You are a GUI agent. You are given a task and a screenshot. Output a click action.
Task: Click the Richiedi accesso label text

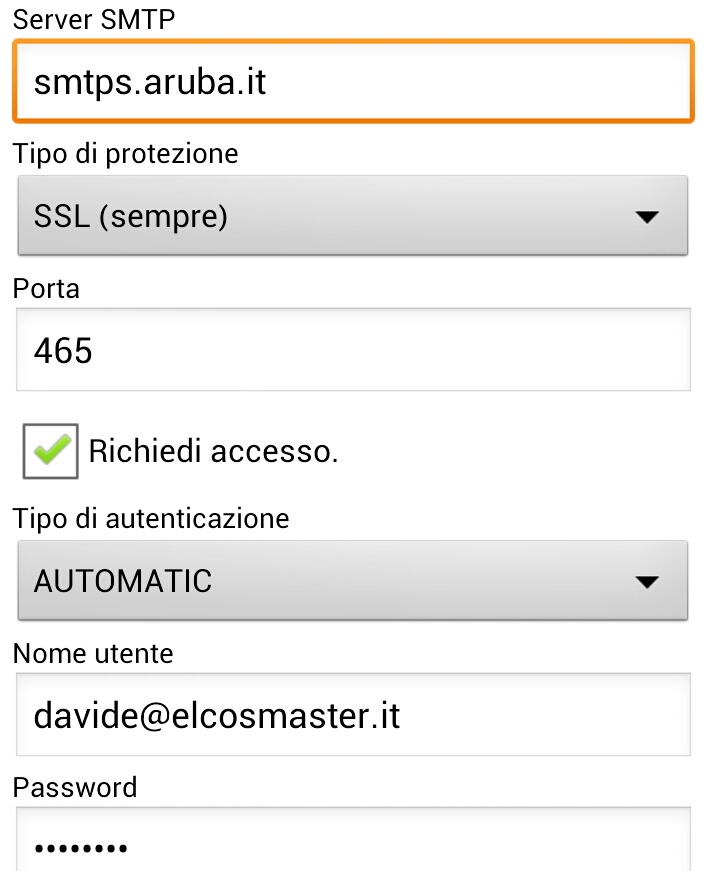pos(214,451)
